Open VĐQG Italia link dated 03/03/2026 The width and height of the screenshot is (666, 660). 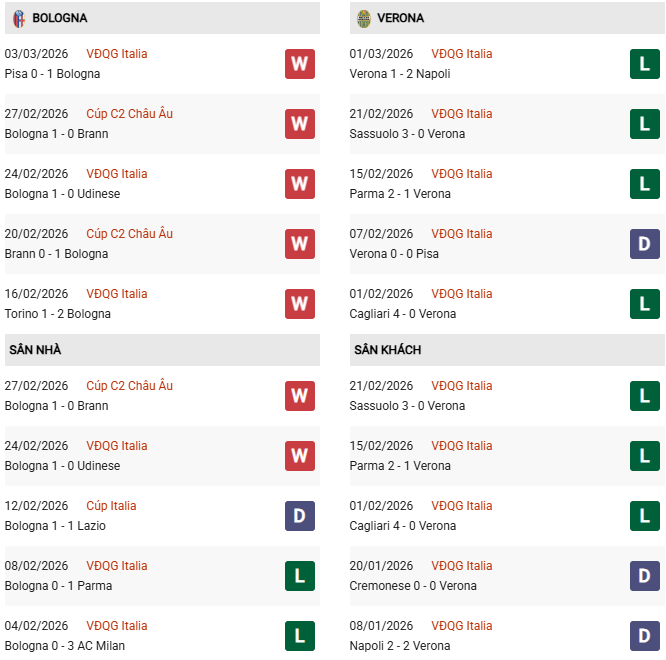click(116, 54)
